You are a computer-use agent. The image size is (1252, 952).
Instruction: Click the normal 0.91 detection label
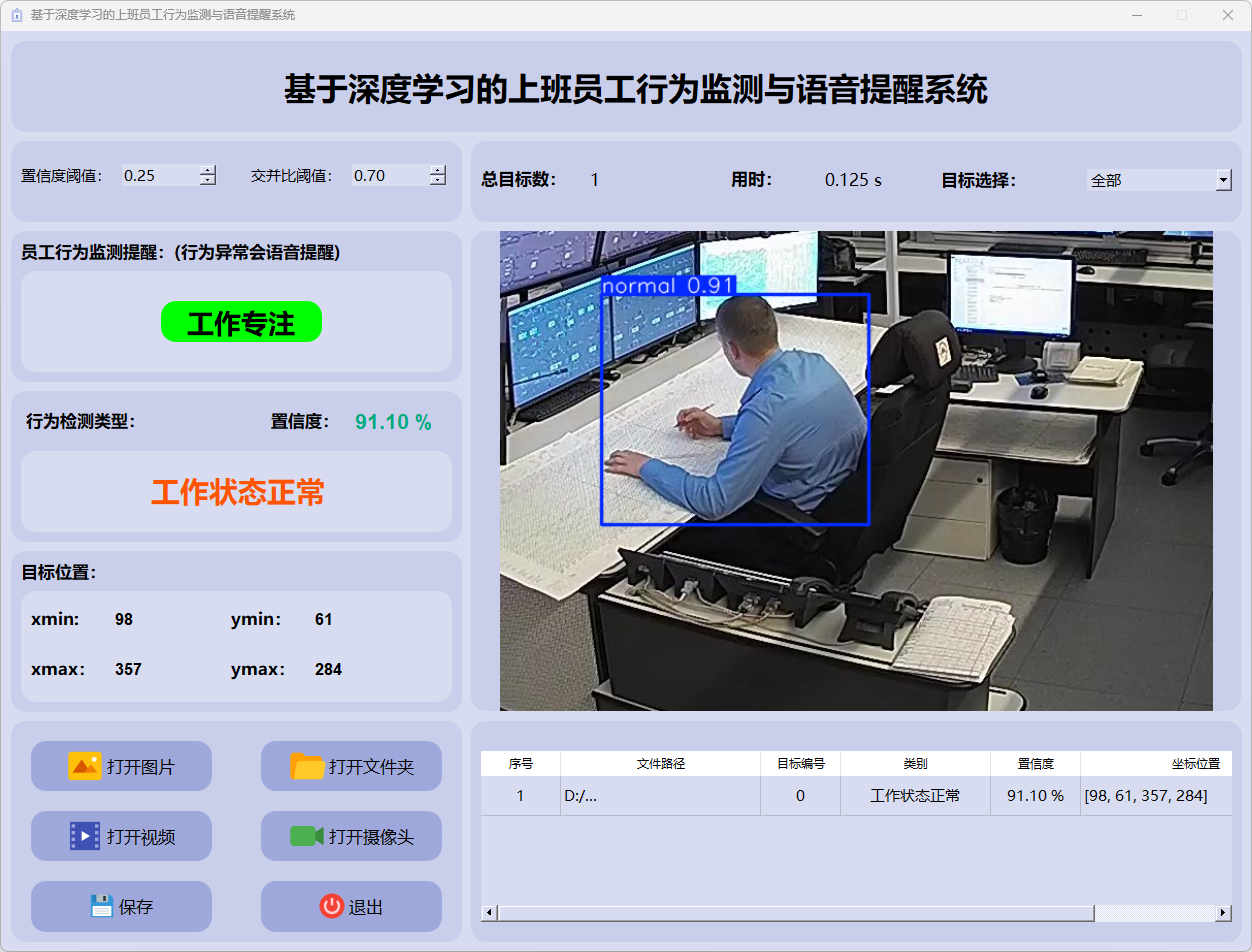tap(668, 286)
